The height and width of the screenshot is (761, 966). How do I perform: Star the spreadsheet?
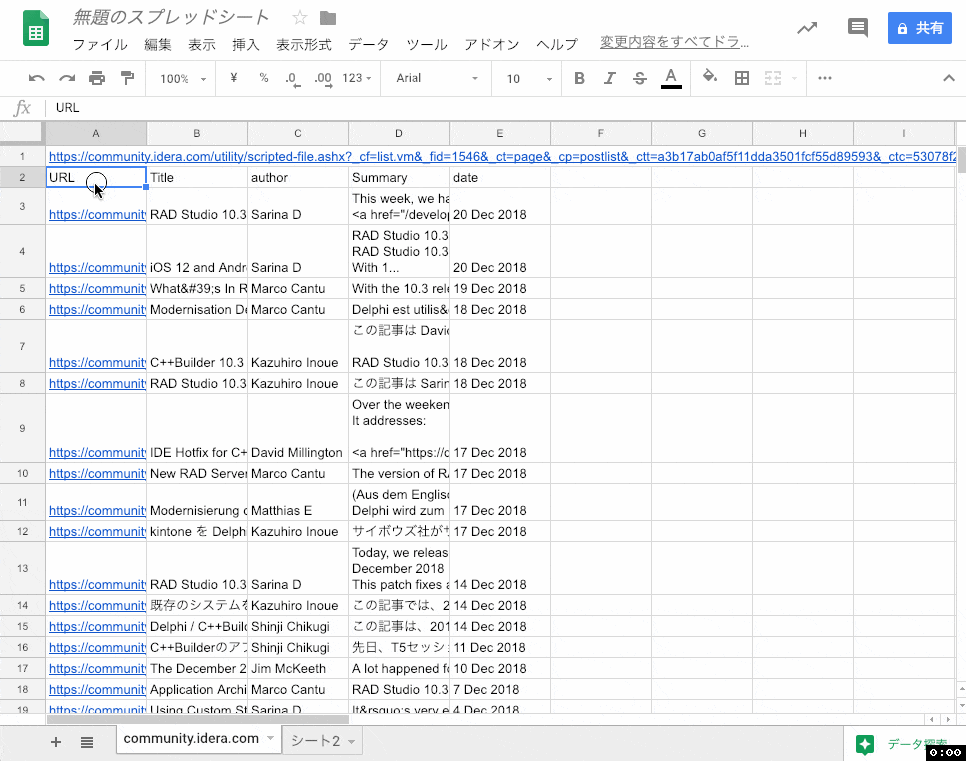300,18
